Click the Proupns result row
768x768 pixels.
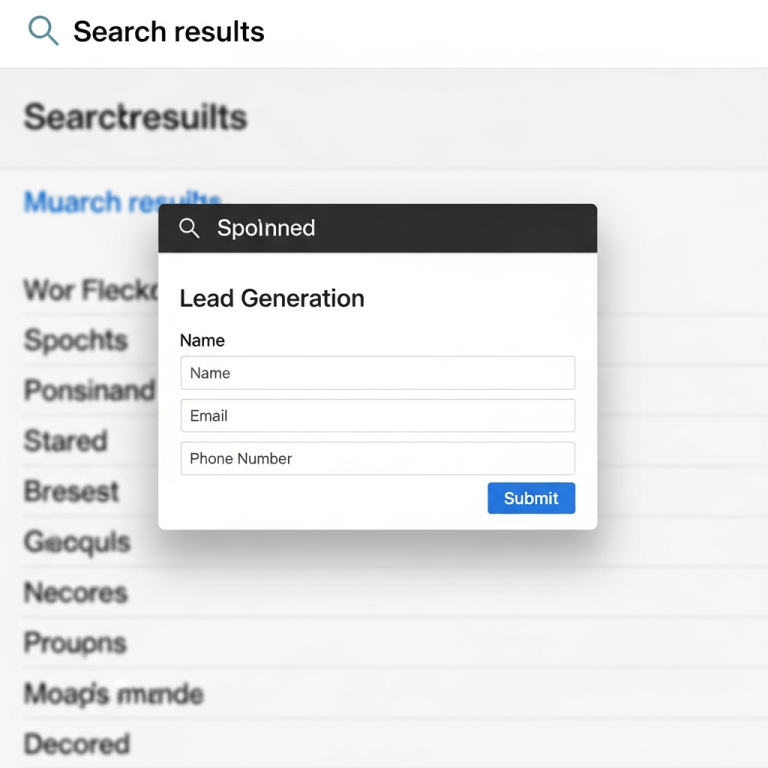pyautogui.click(x=75, y=643)
